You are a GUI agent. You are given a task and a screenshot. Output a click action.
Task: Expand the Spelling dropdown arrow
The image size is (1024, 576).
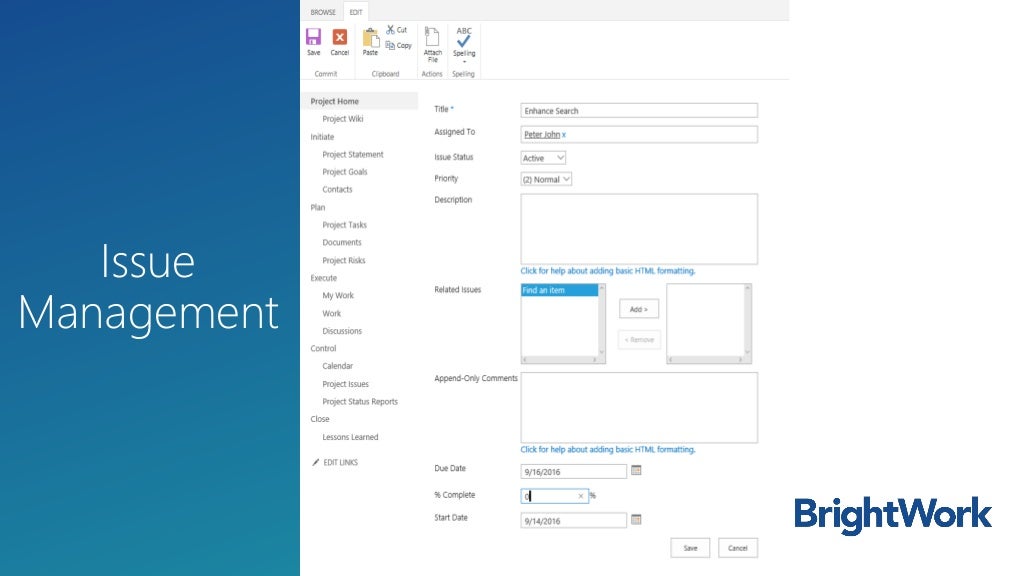464,62
